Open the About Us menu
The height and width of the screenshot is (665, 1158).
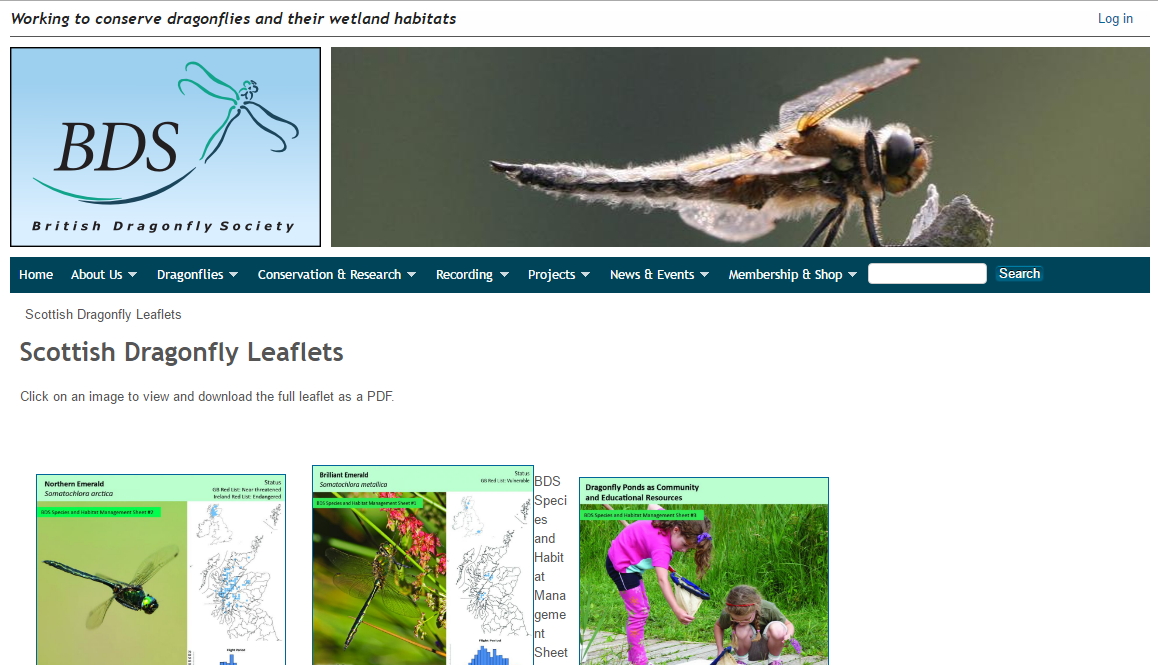pyautogui.click(x=97, y=274)
